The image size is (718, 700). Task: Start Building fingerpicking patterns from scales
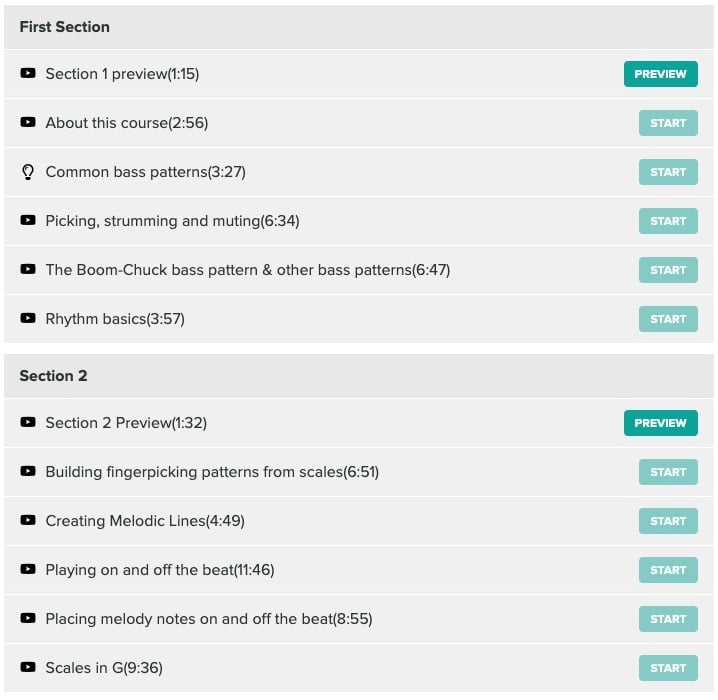[668, 472]
